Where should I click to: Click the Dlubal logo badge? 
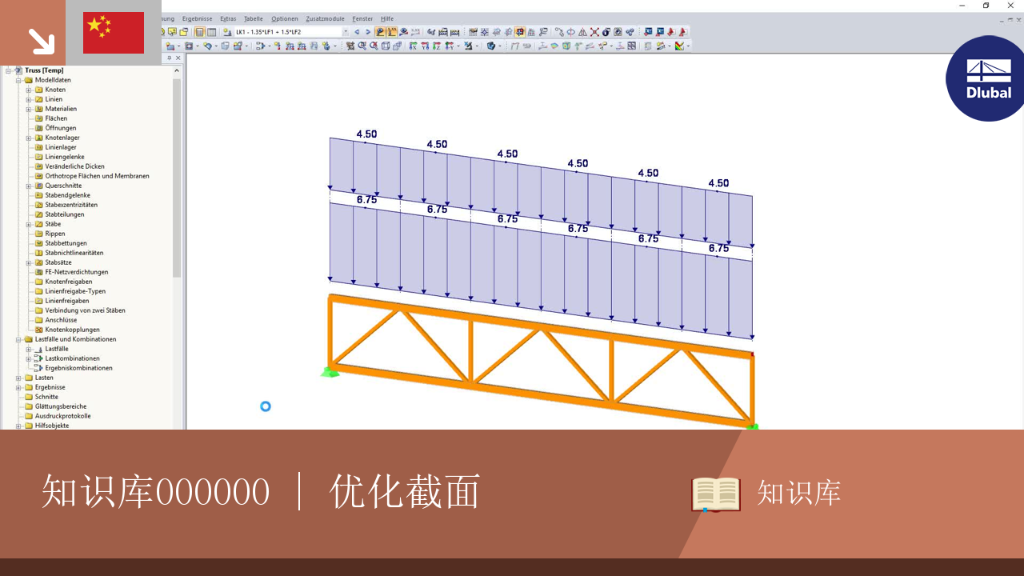986,78
